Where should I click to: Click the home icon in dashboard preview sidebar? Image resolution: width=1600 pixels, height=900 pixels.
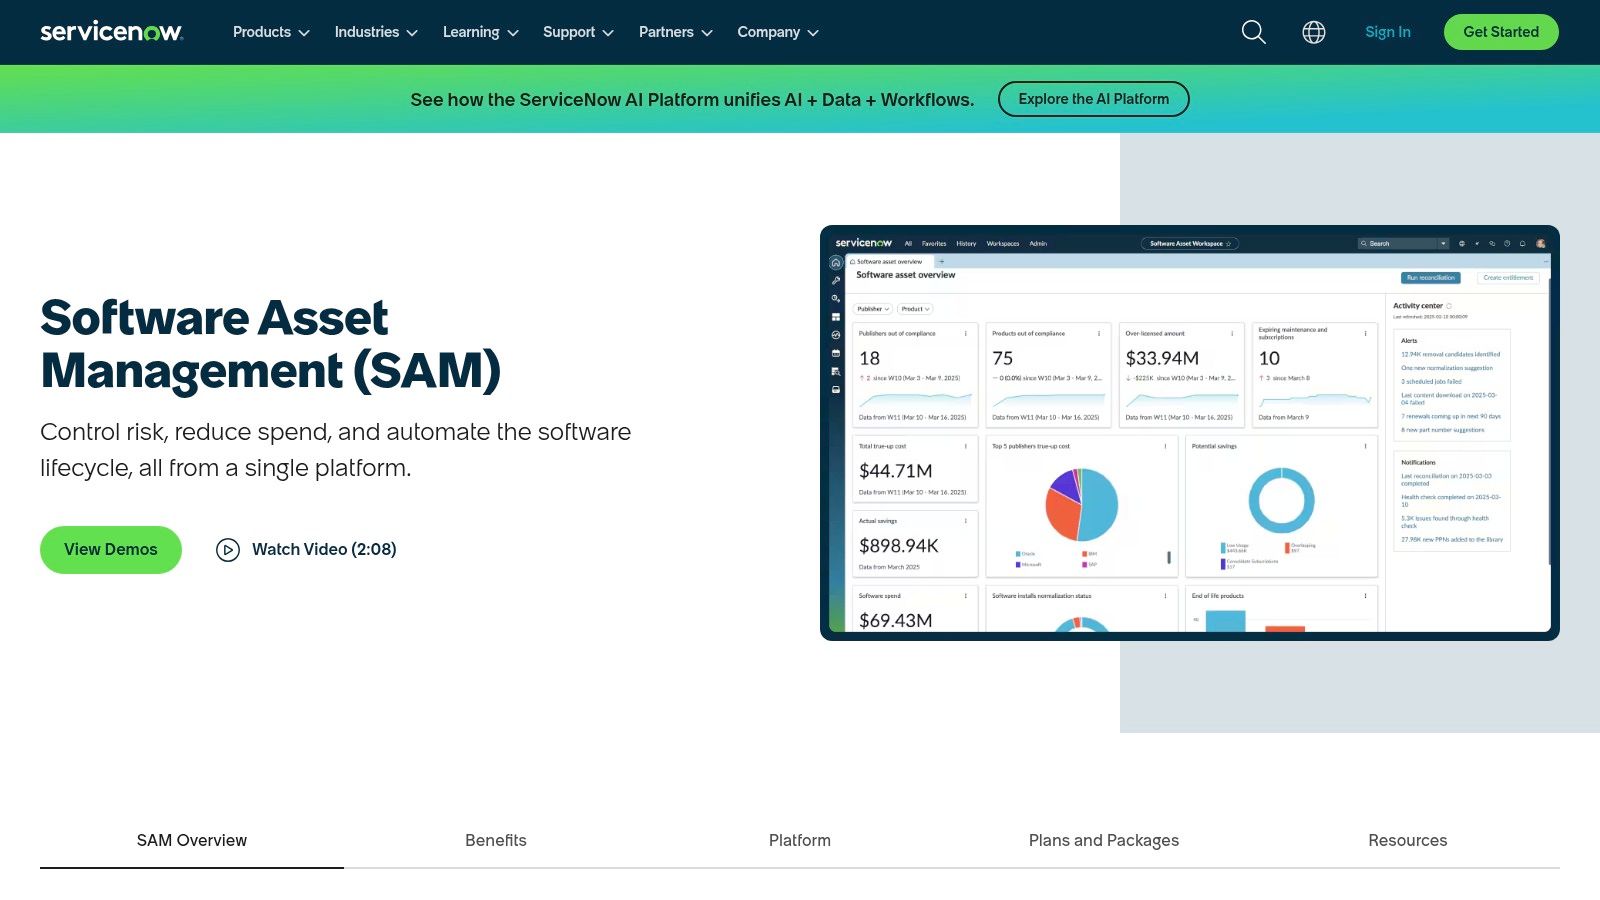pyautogui.click(x=836, y=263)
